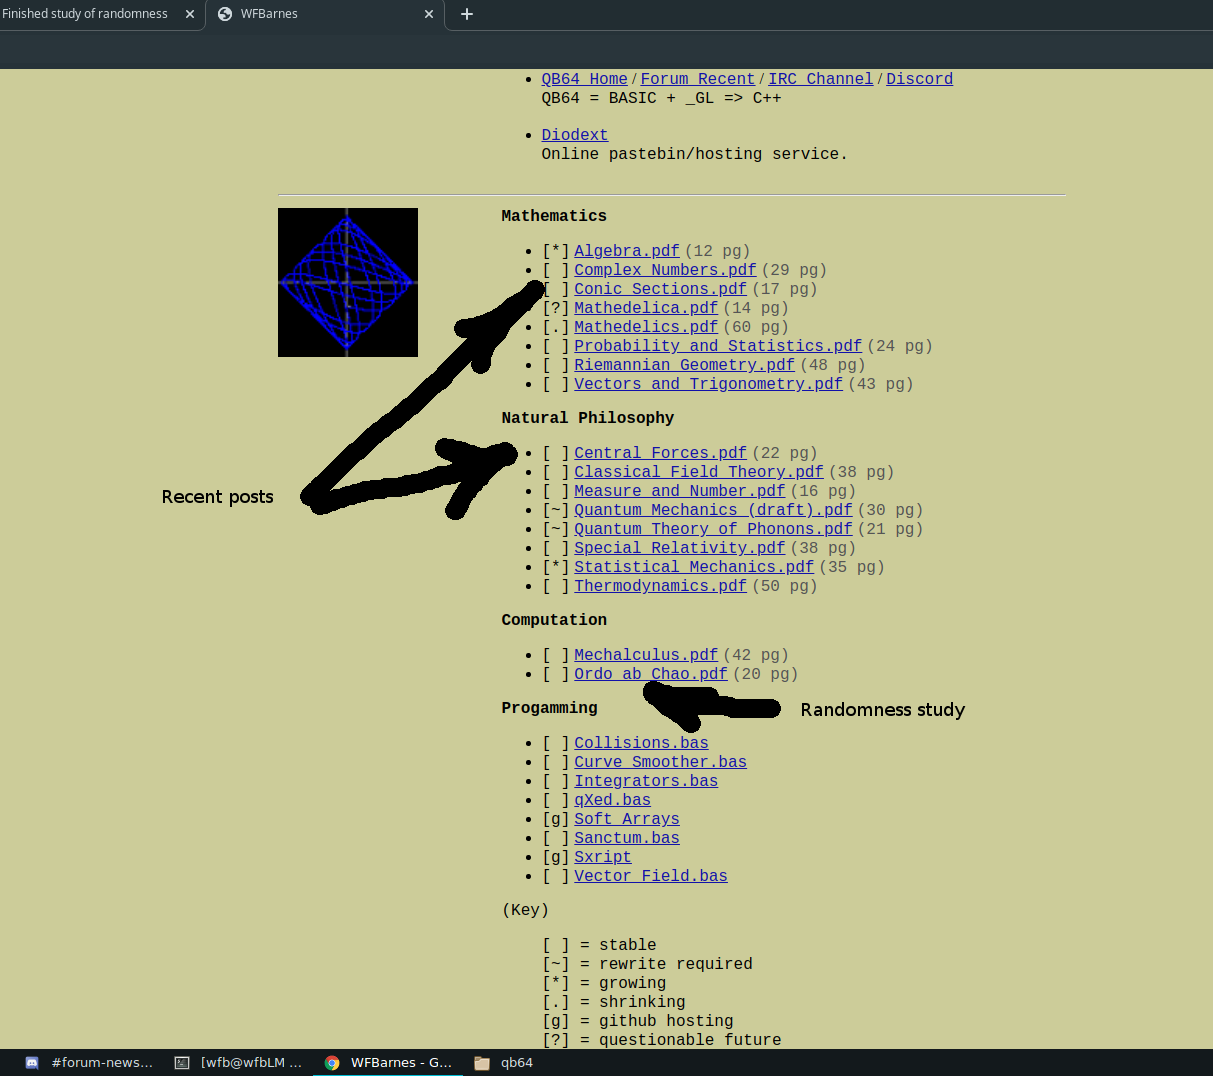Open the terminal icon in taskbar
This screenshot has width=1213, height=1076.
pyautogui.click(x=182, y=1063)
